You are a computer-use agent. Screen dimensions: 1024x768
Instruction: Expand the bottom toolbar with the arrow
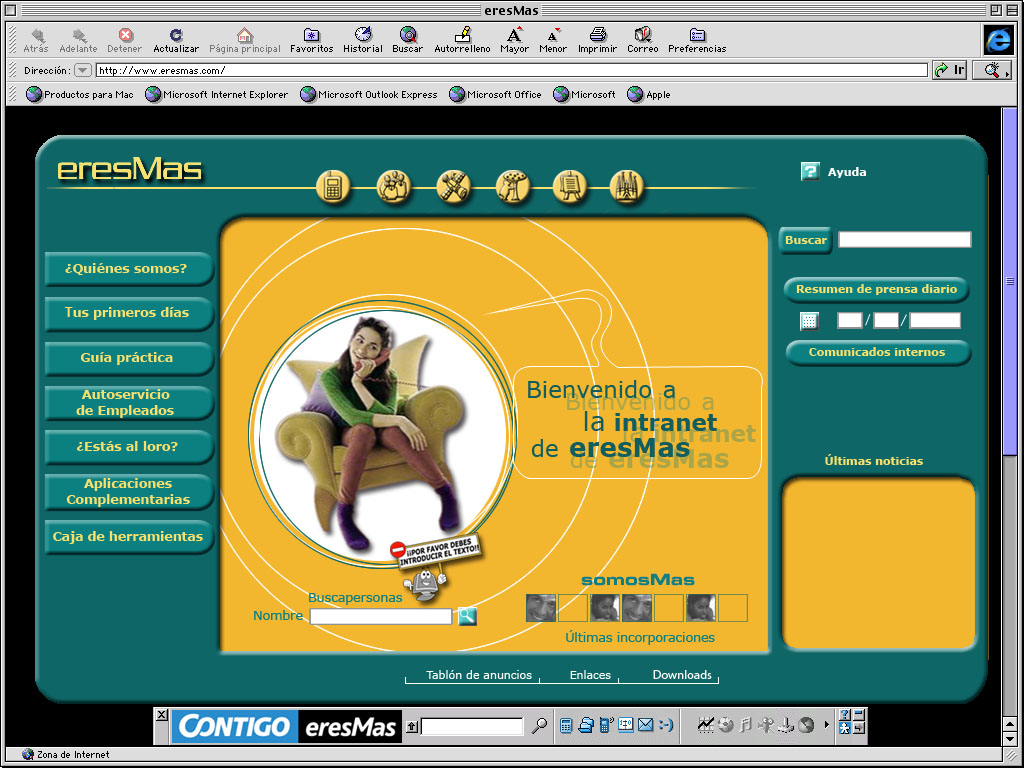(x=826, y=724)
